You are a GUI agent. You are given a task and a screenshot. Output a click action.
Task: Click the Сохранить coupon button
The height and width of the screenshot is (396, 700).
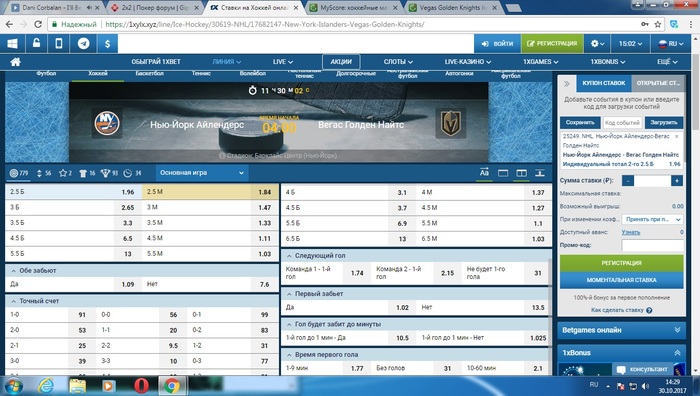point(580,122)
